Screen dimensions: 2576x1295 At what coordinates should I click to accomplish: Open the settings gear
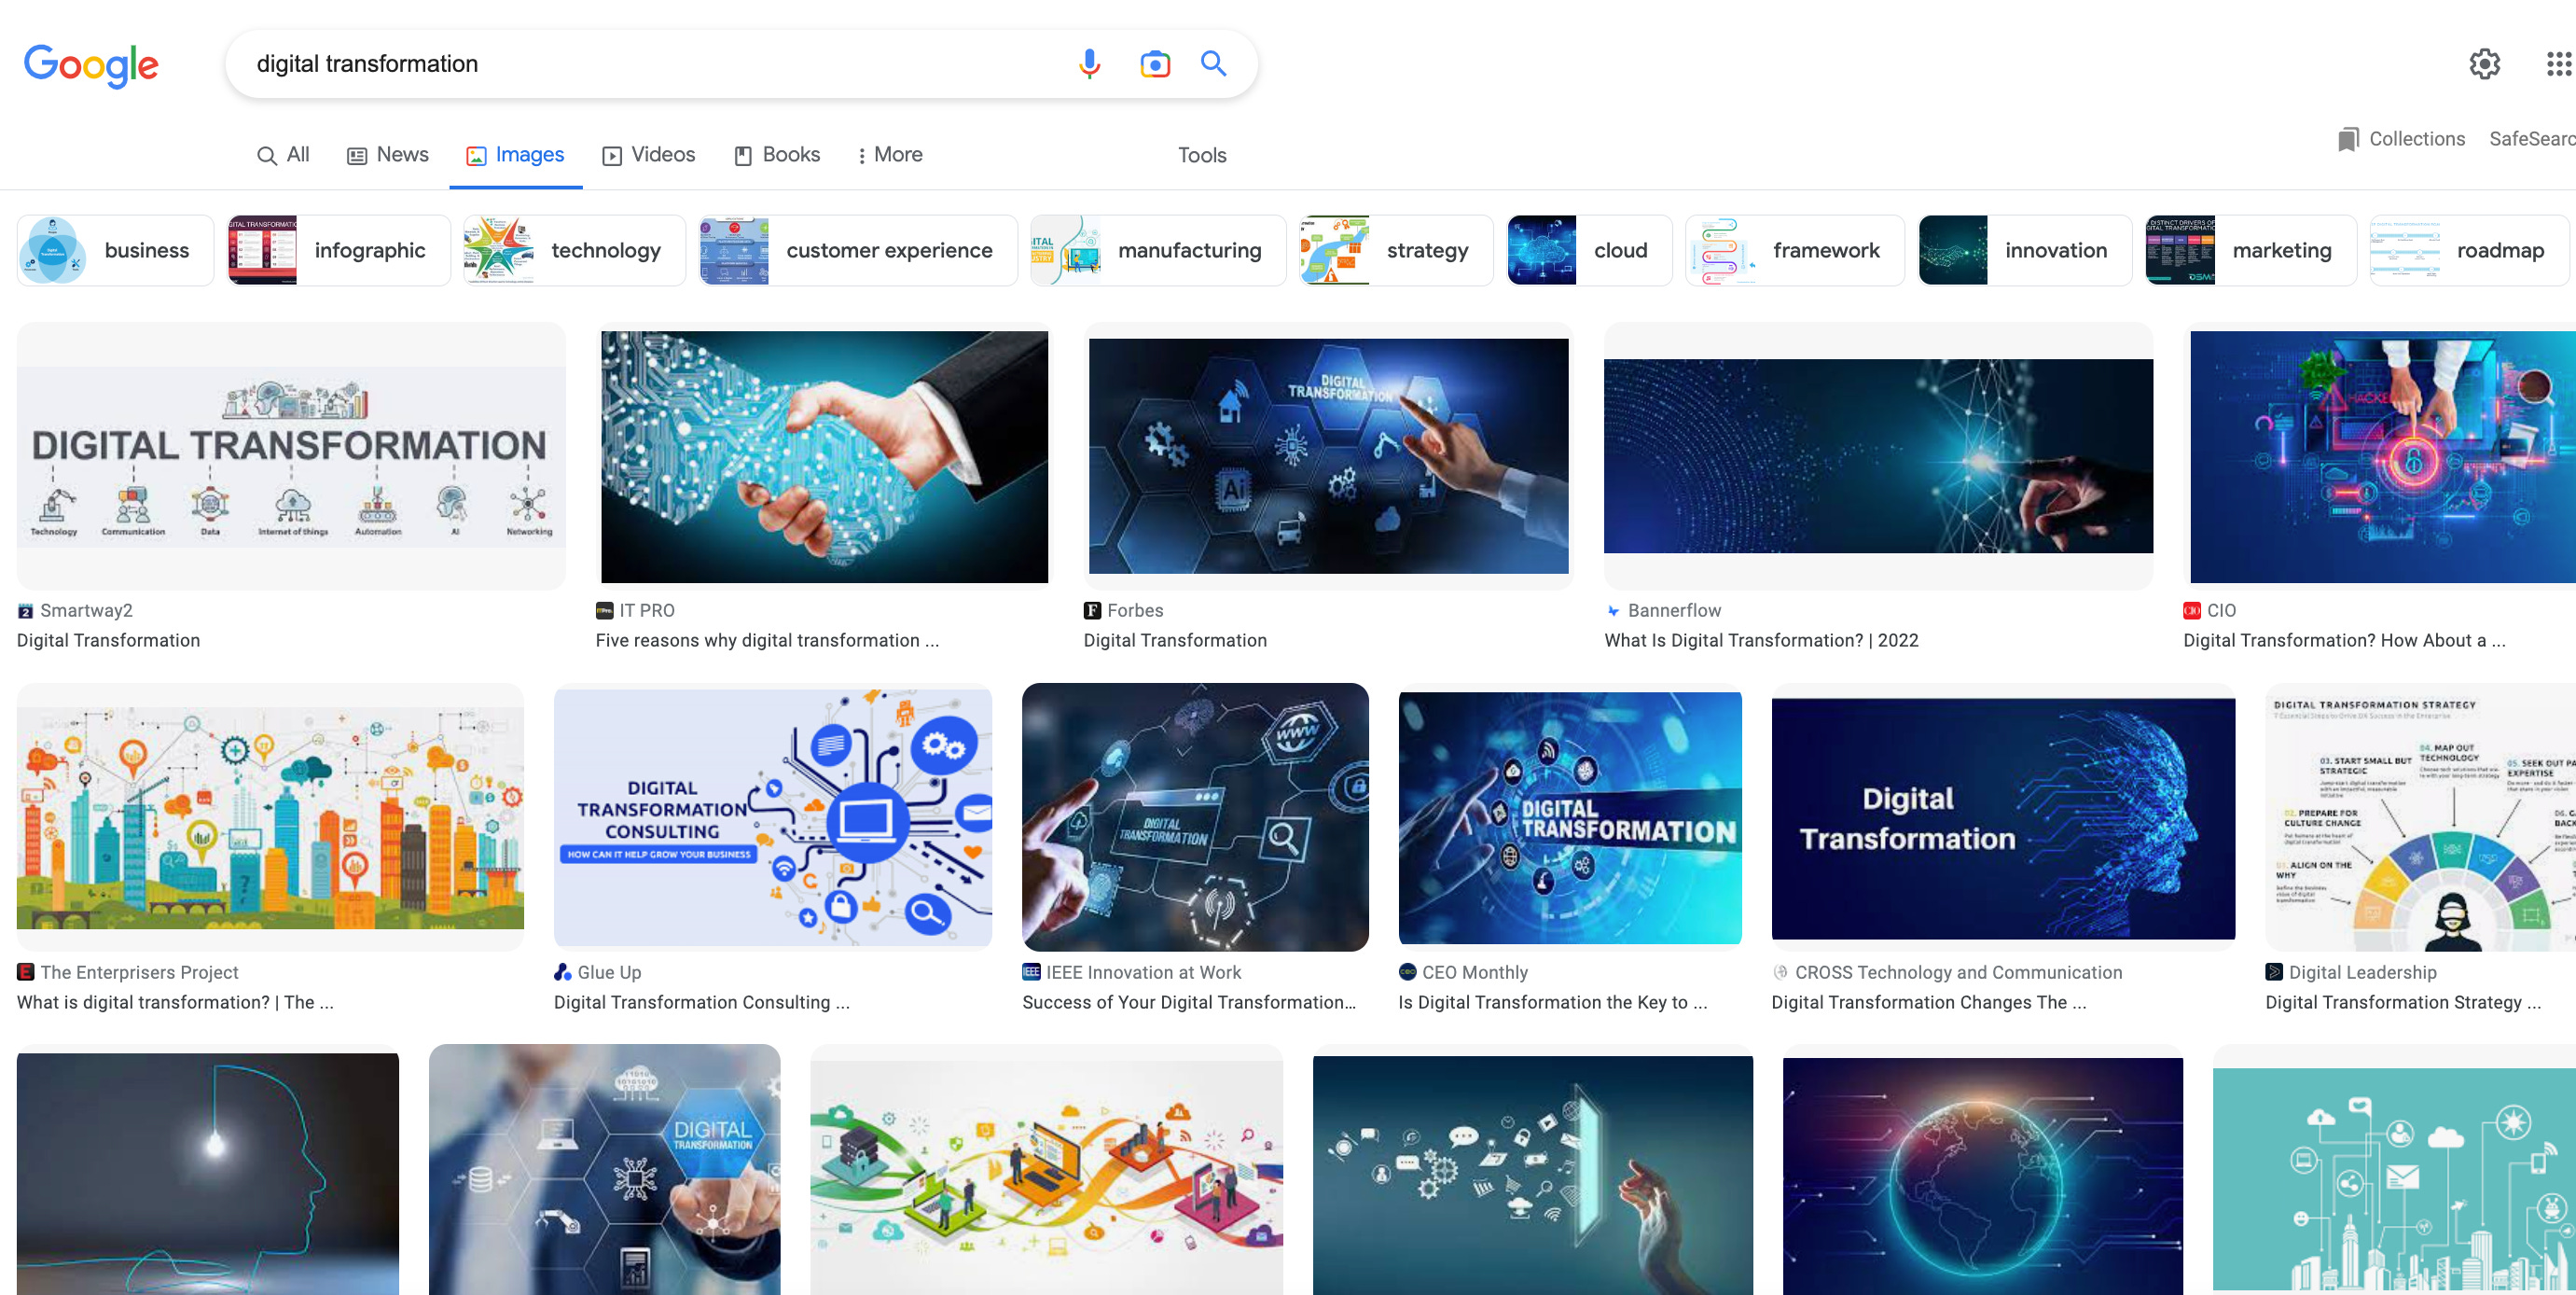point(2484,64)
